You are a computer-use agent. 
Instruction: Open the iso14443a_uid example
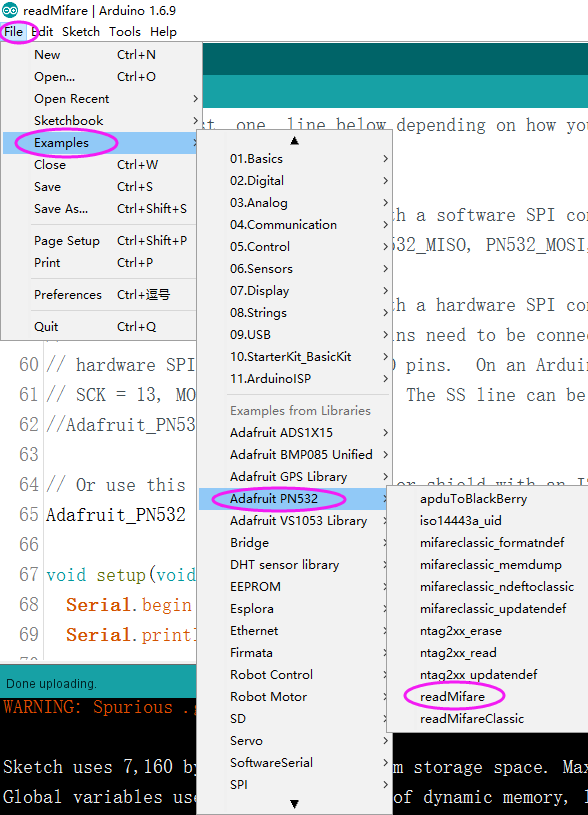tap(488, 520)
